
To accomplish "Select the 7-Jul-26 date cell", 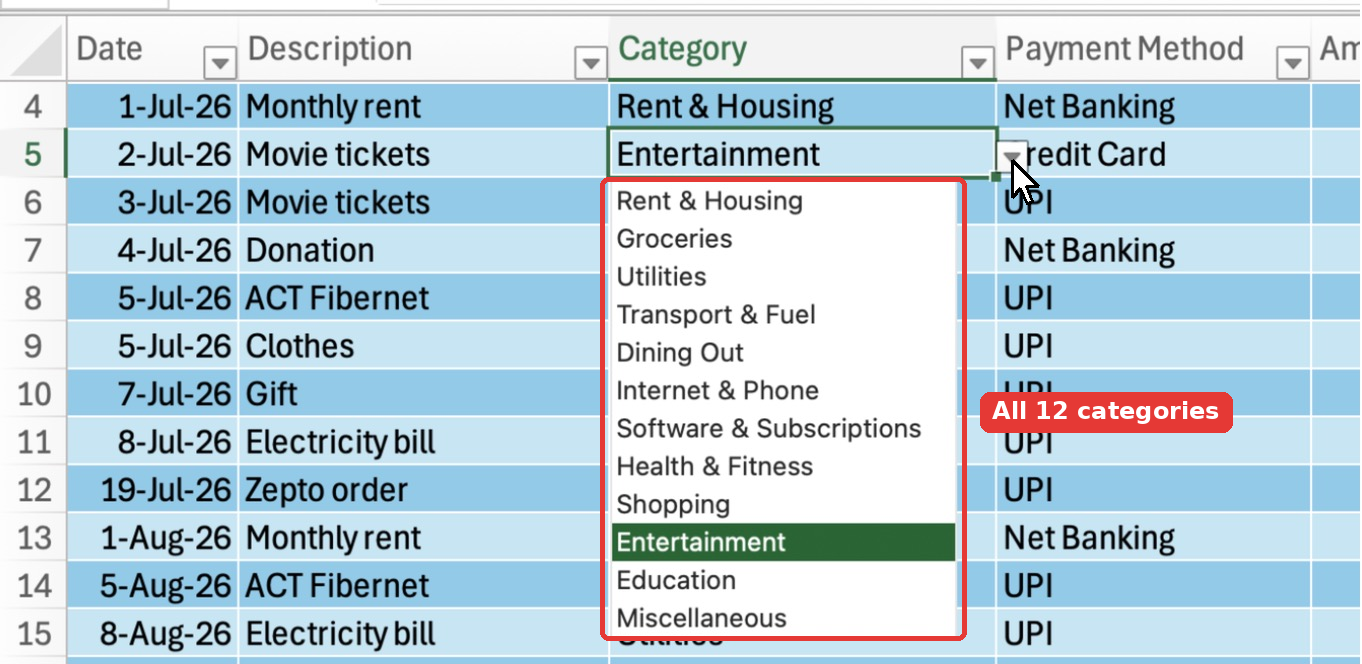I will pyautogui.click(x=152, y=394).
